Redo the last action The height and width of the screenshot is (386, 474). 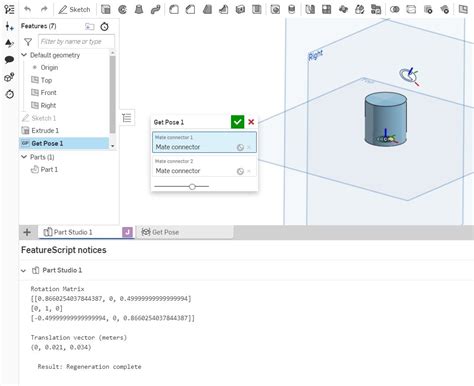tap(44, 9)
